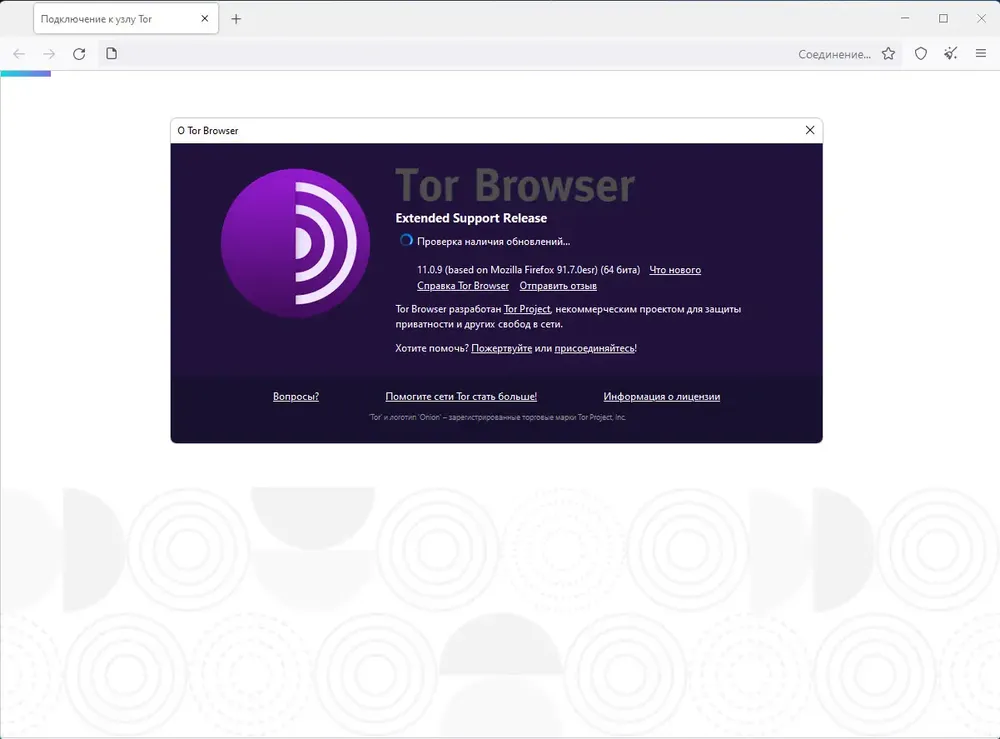The image size is (1000, 739).
Task: Open the 'Что нового' link
Action: coord(675,270)
